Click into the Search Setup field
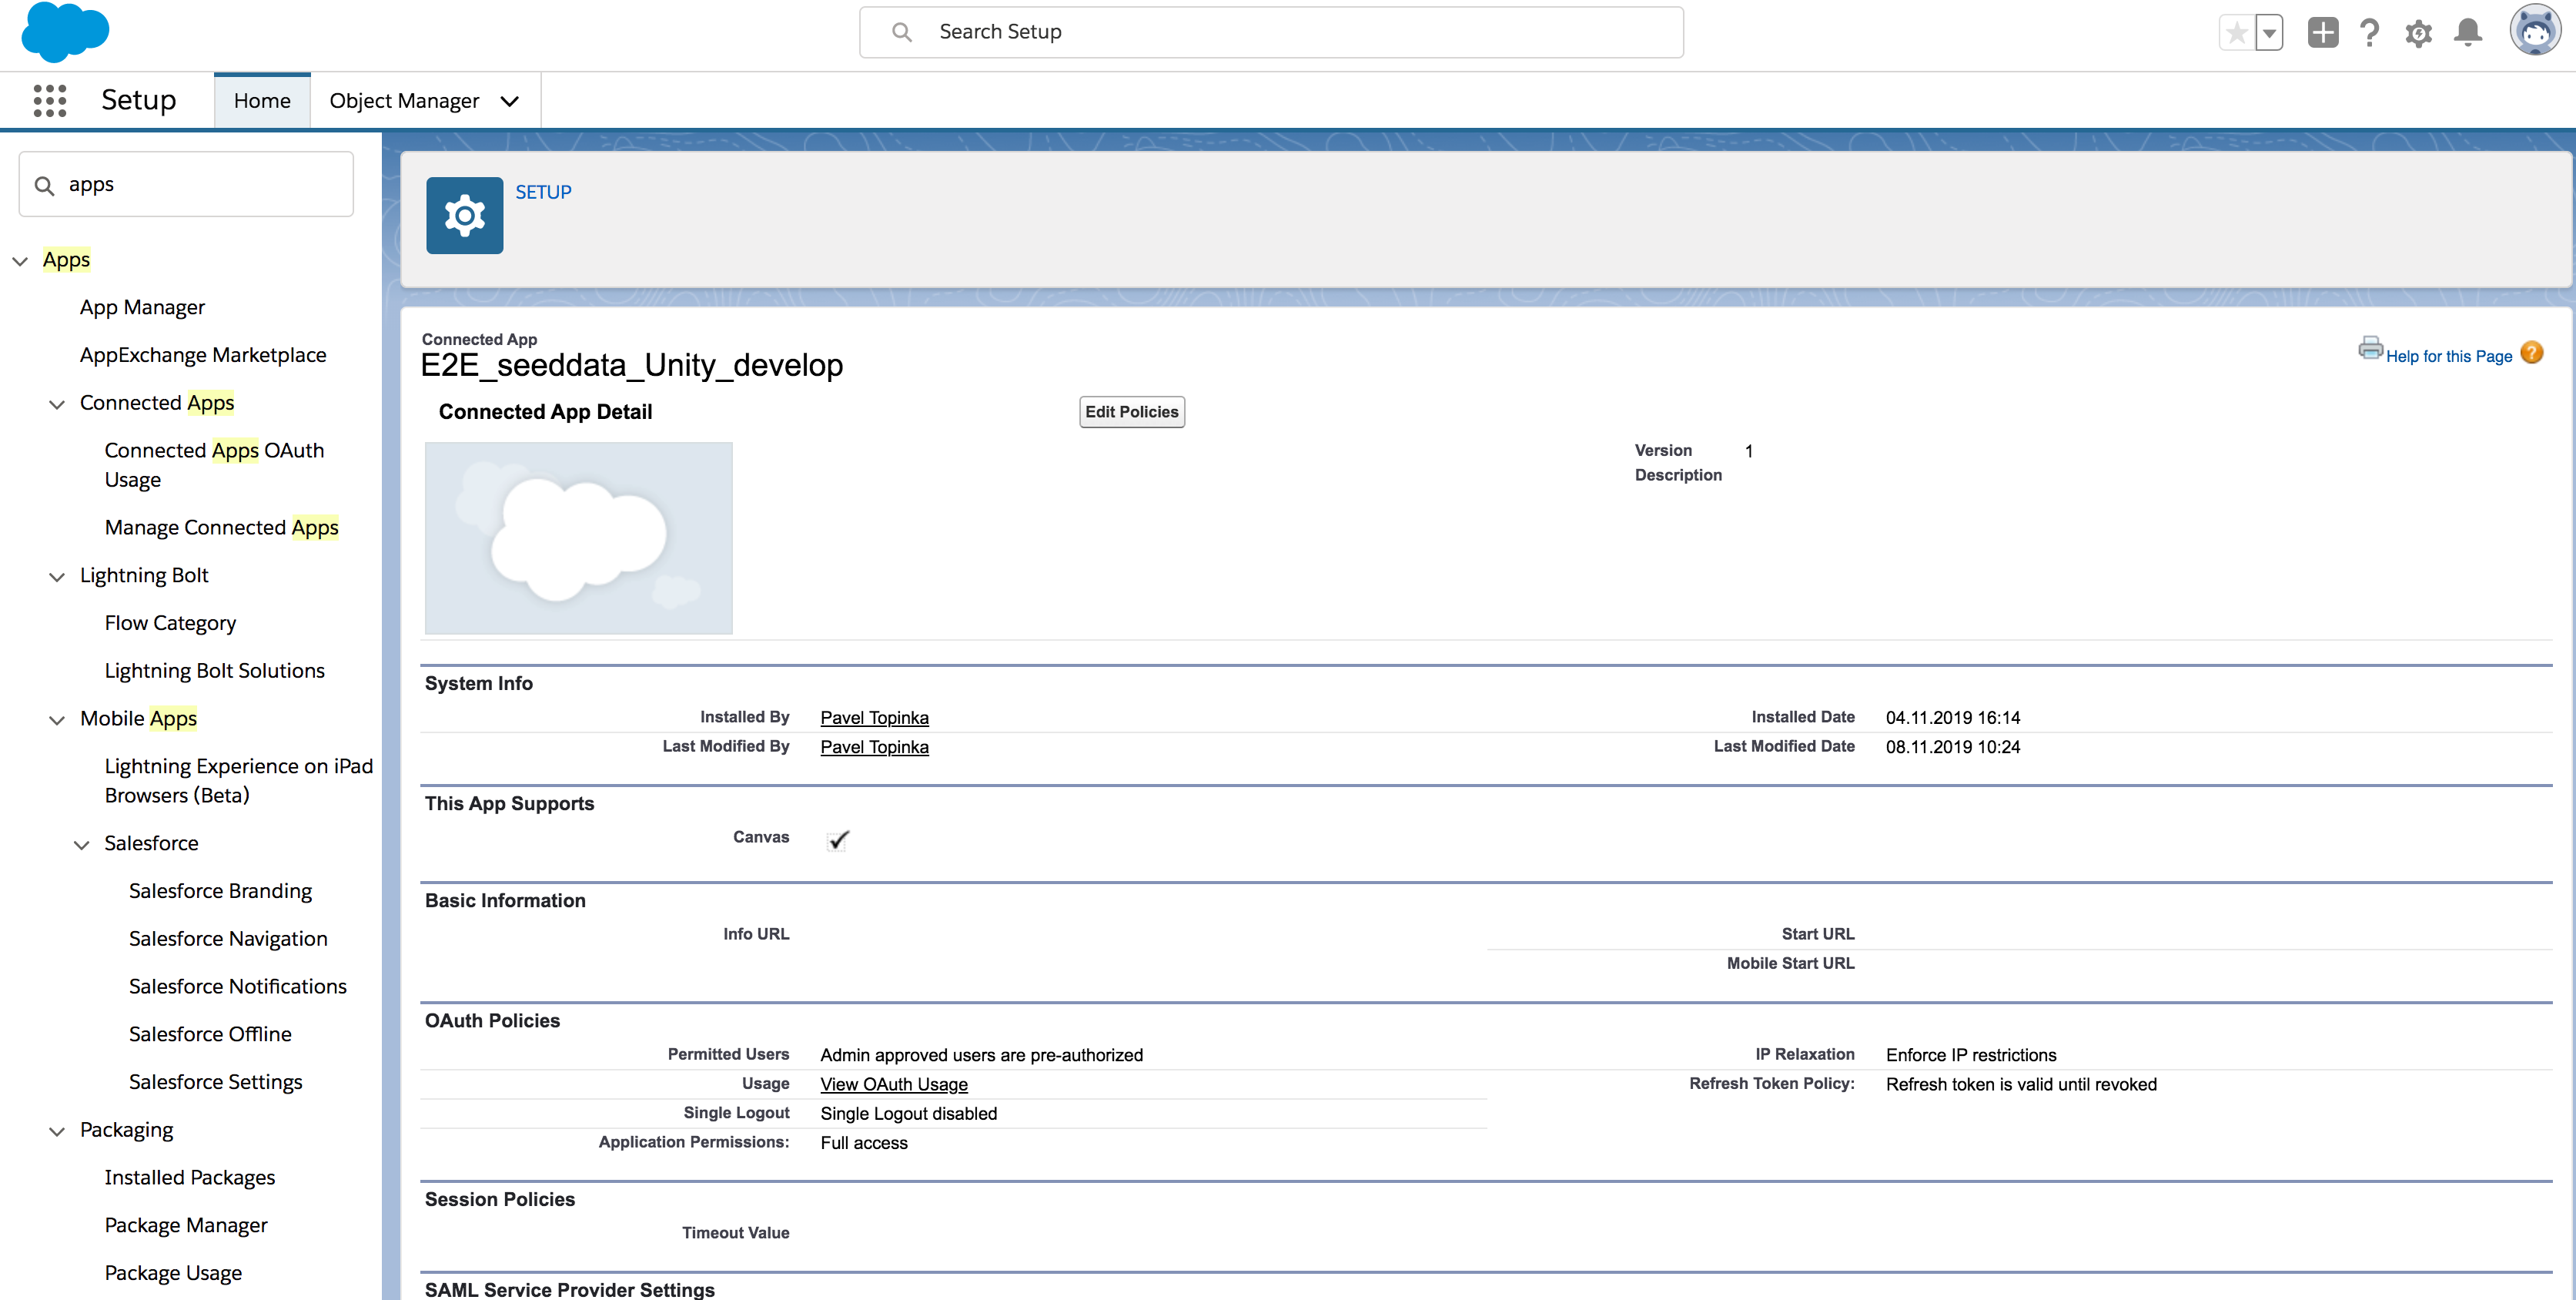The image size is (2576, 1300). click(1271, 32)
